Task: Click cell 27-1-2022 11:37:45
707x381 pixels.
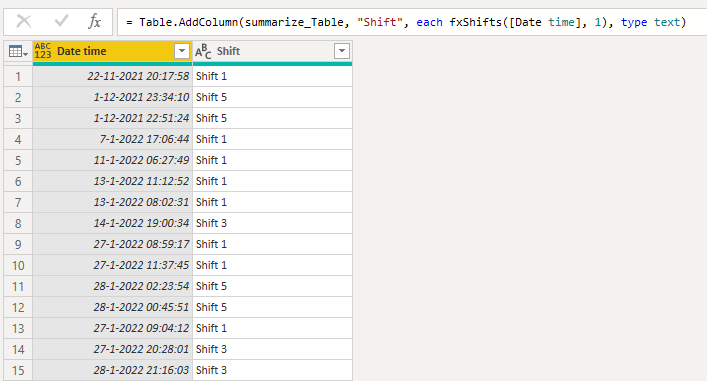Action: point(112,265)
